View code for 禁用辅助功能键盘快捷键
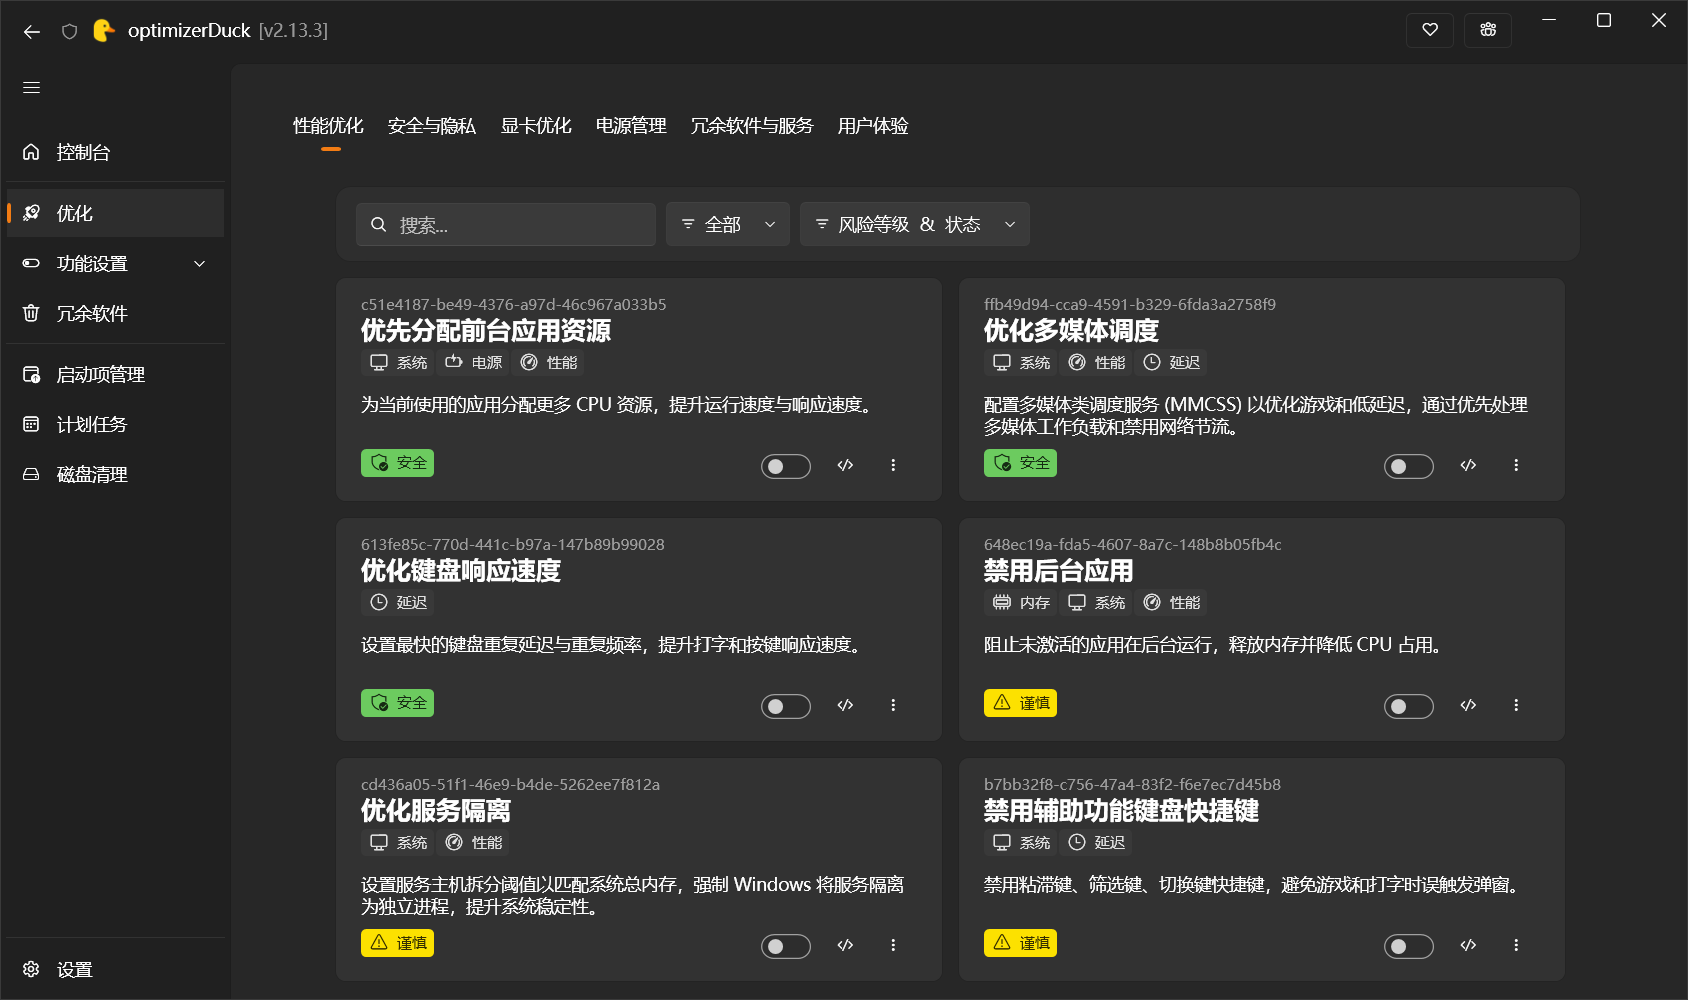Image resolution: width=1688 pixels, height=1000 pixels. point(1468,945)
